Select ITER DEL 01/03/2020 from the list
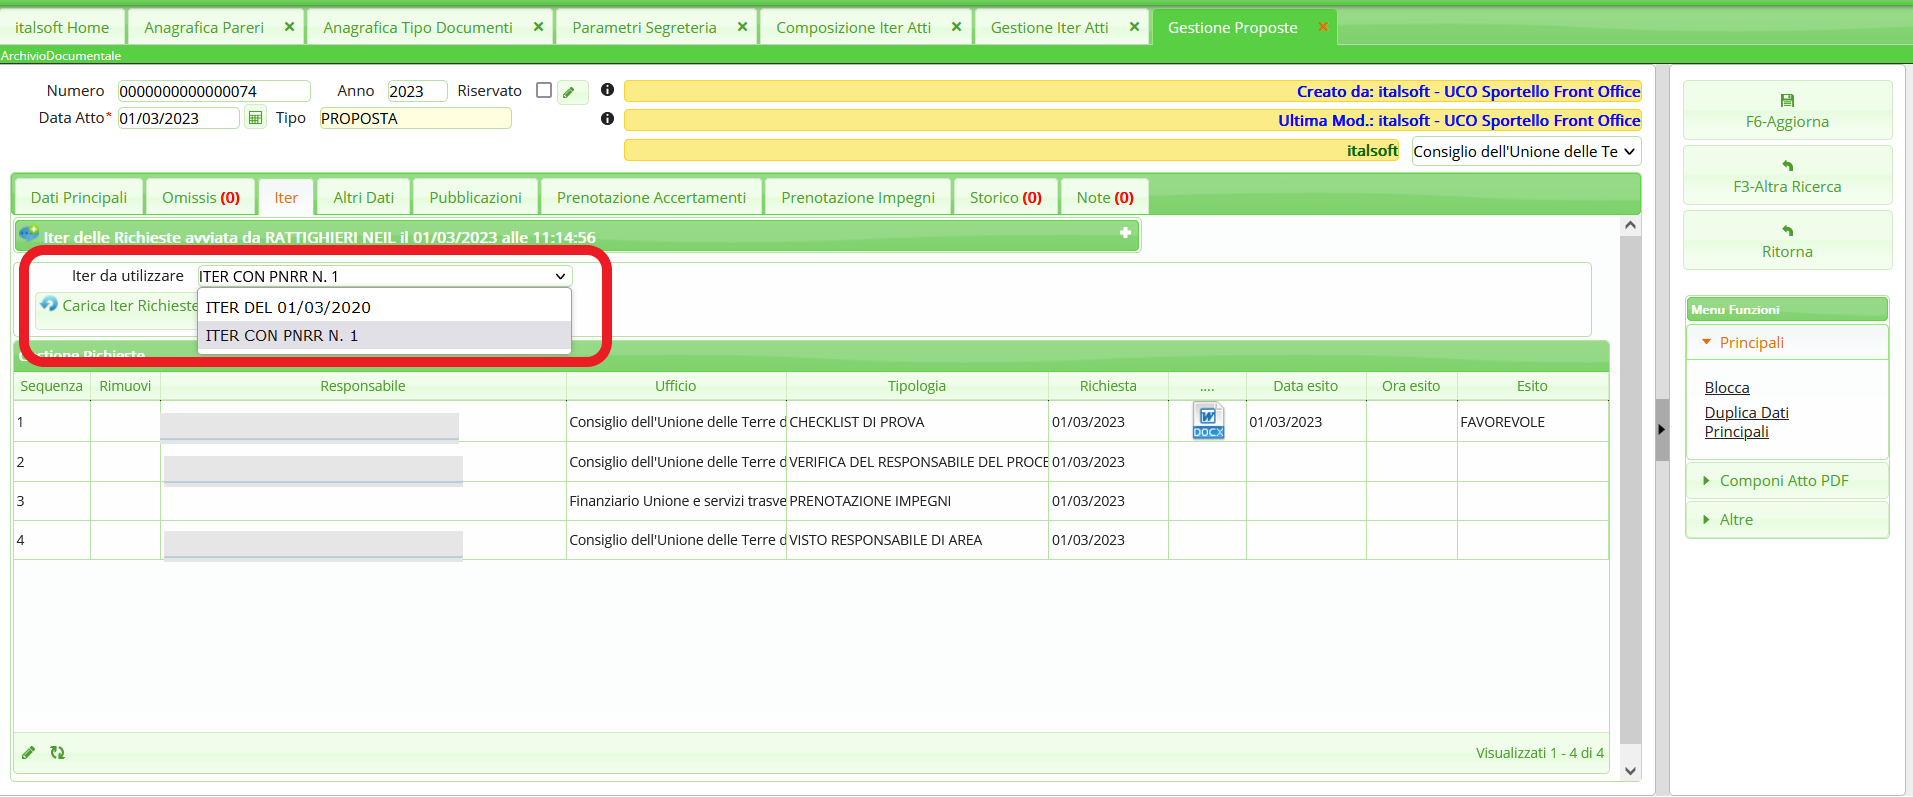 [288, 307]
